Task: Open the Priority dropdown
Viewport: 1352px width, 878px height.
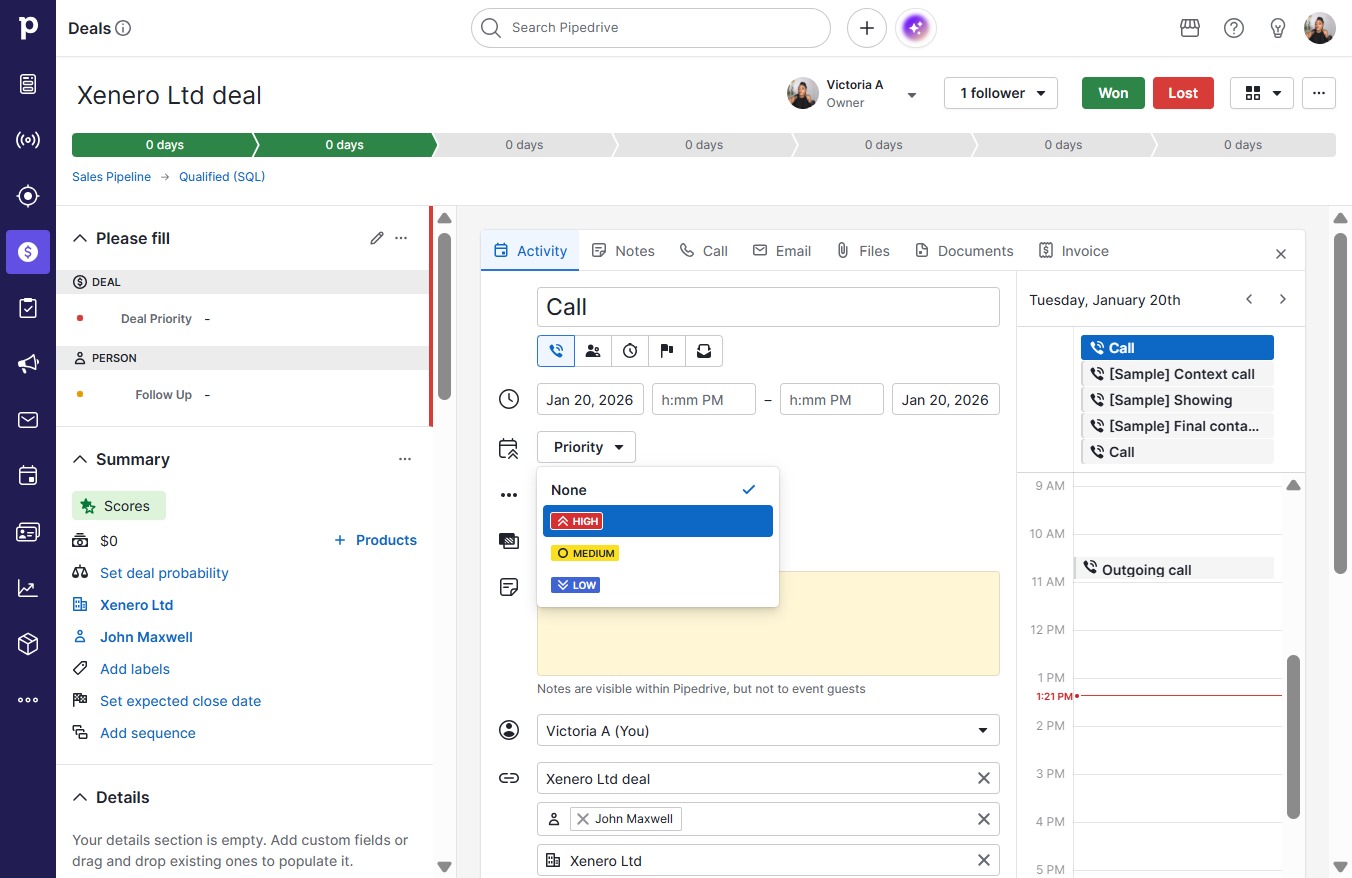Action: click(586, 447)
